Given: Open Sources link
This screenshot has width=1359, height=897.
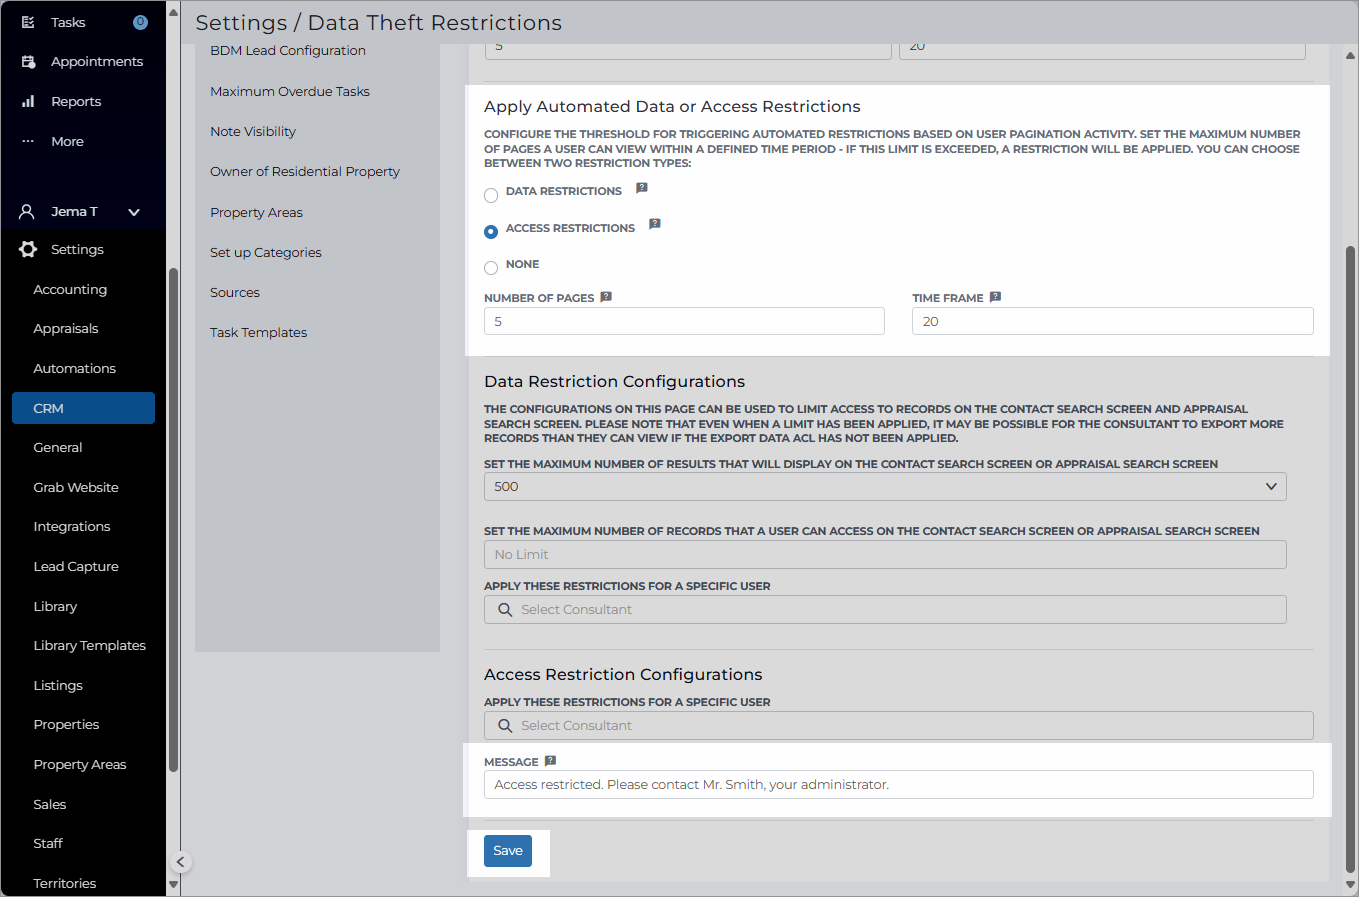Looking at the screenshot, I should [x=235, y=293].
